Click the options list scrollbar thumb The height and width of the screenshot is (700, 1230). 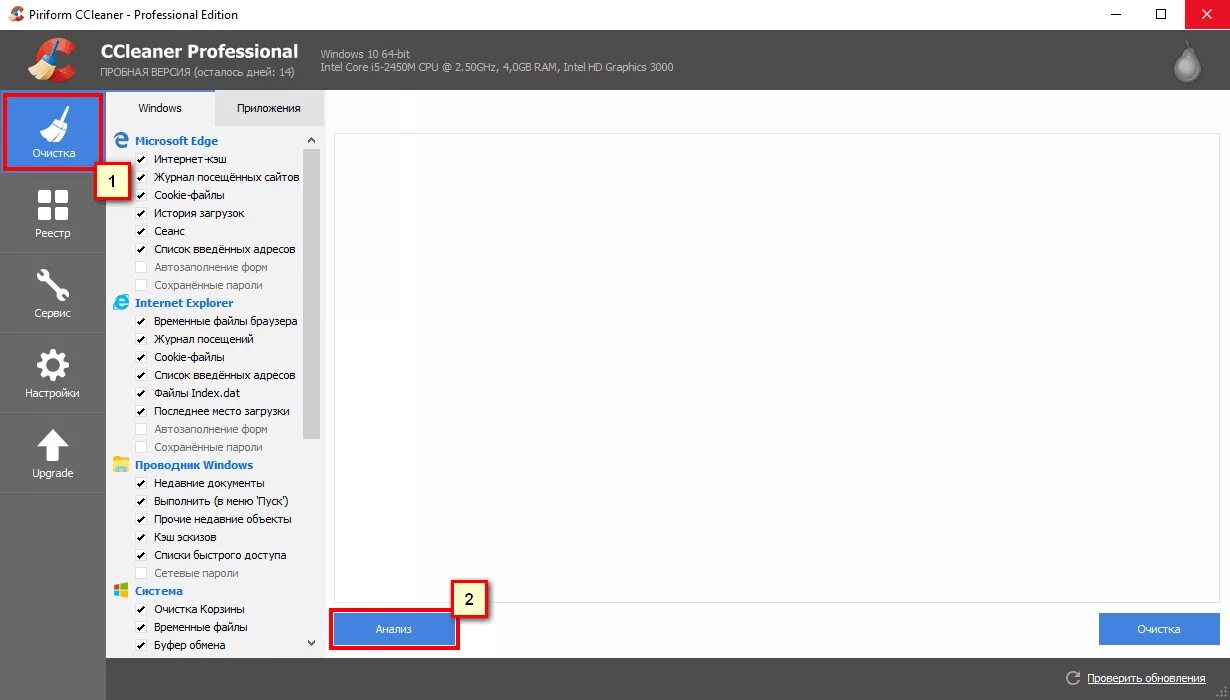point(311,294)
